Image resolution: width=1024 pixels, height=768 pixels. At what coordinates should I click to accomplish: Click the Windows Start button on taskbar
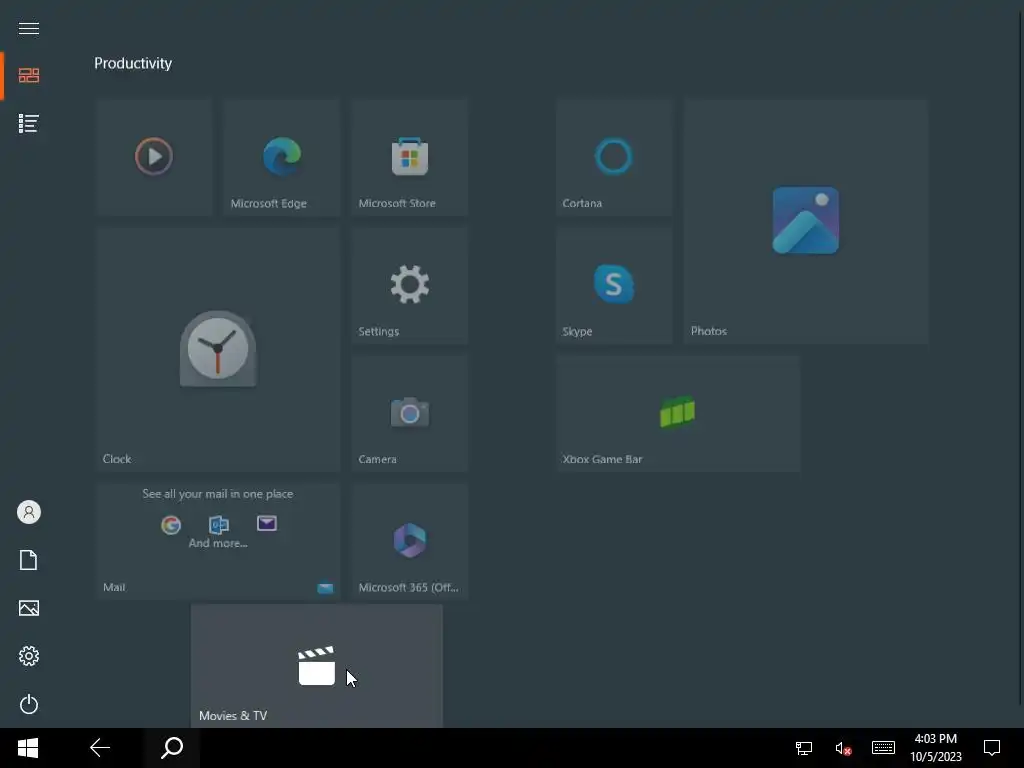coord(28,748)
